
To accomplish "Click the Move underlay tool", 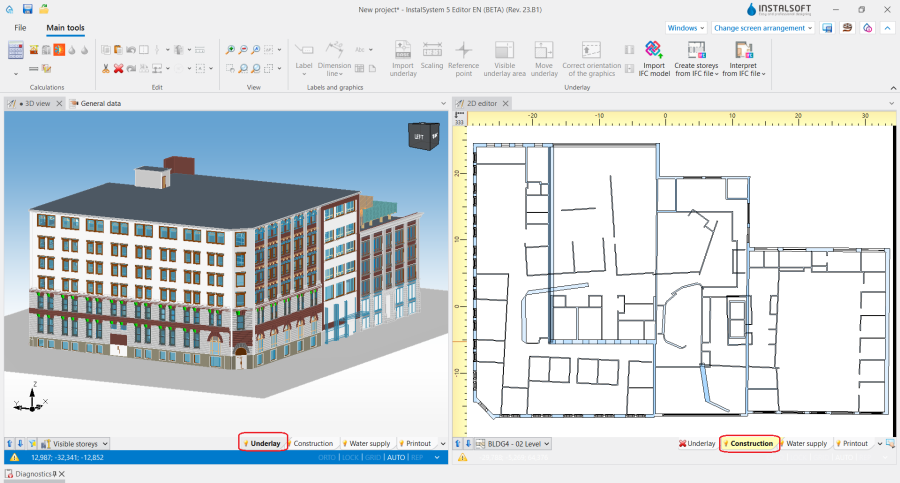I will [544, 59].
